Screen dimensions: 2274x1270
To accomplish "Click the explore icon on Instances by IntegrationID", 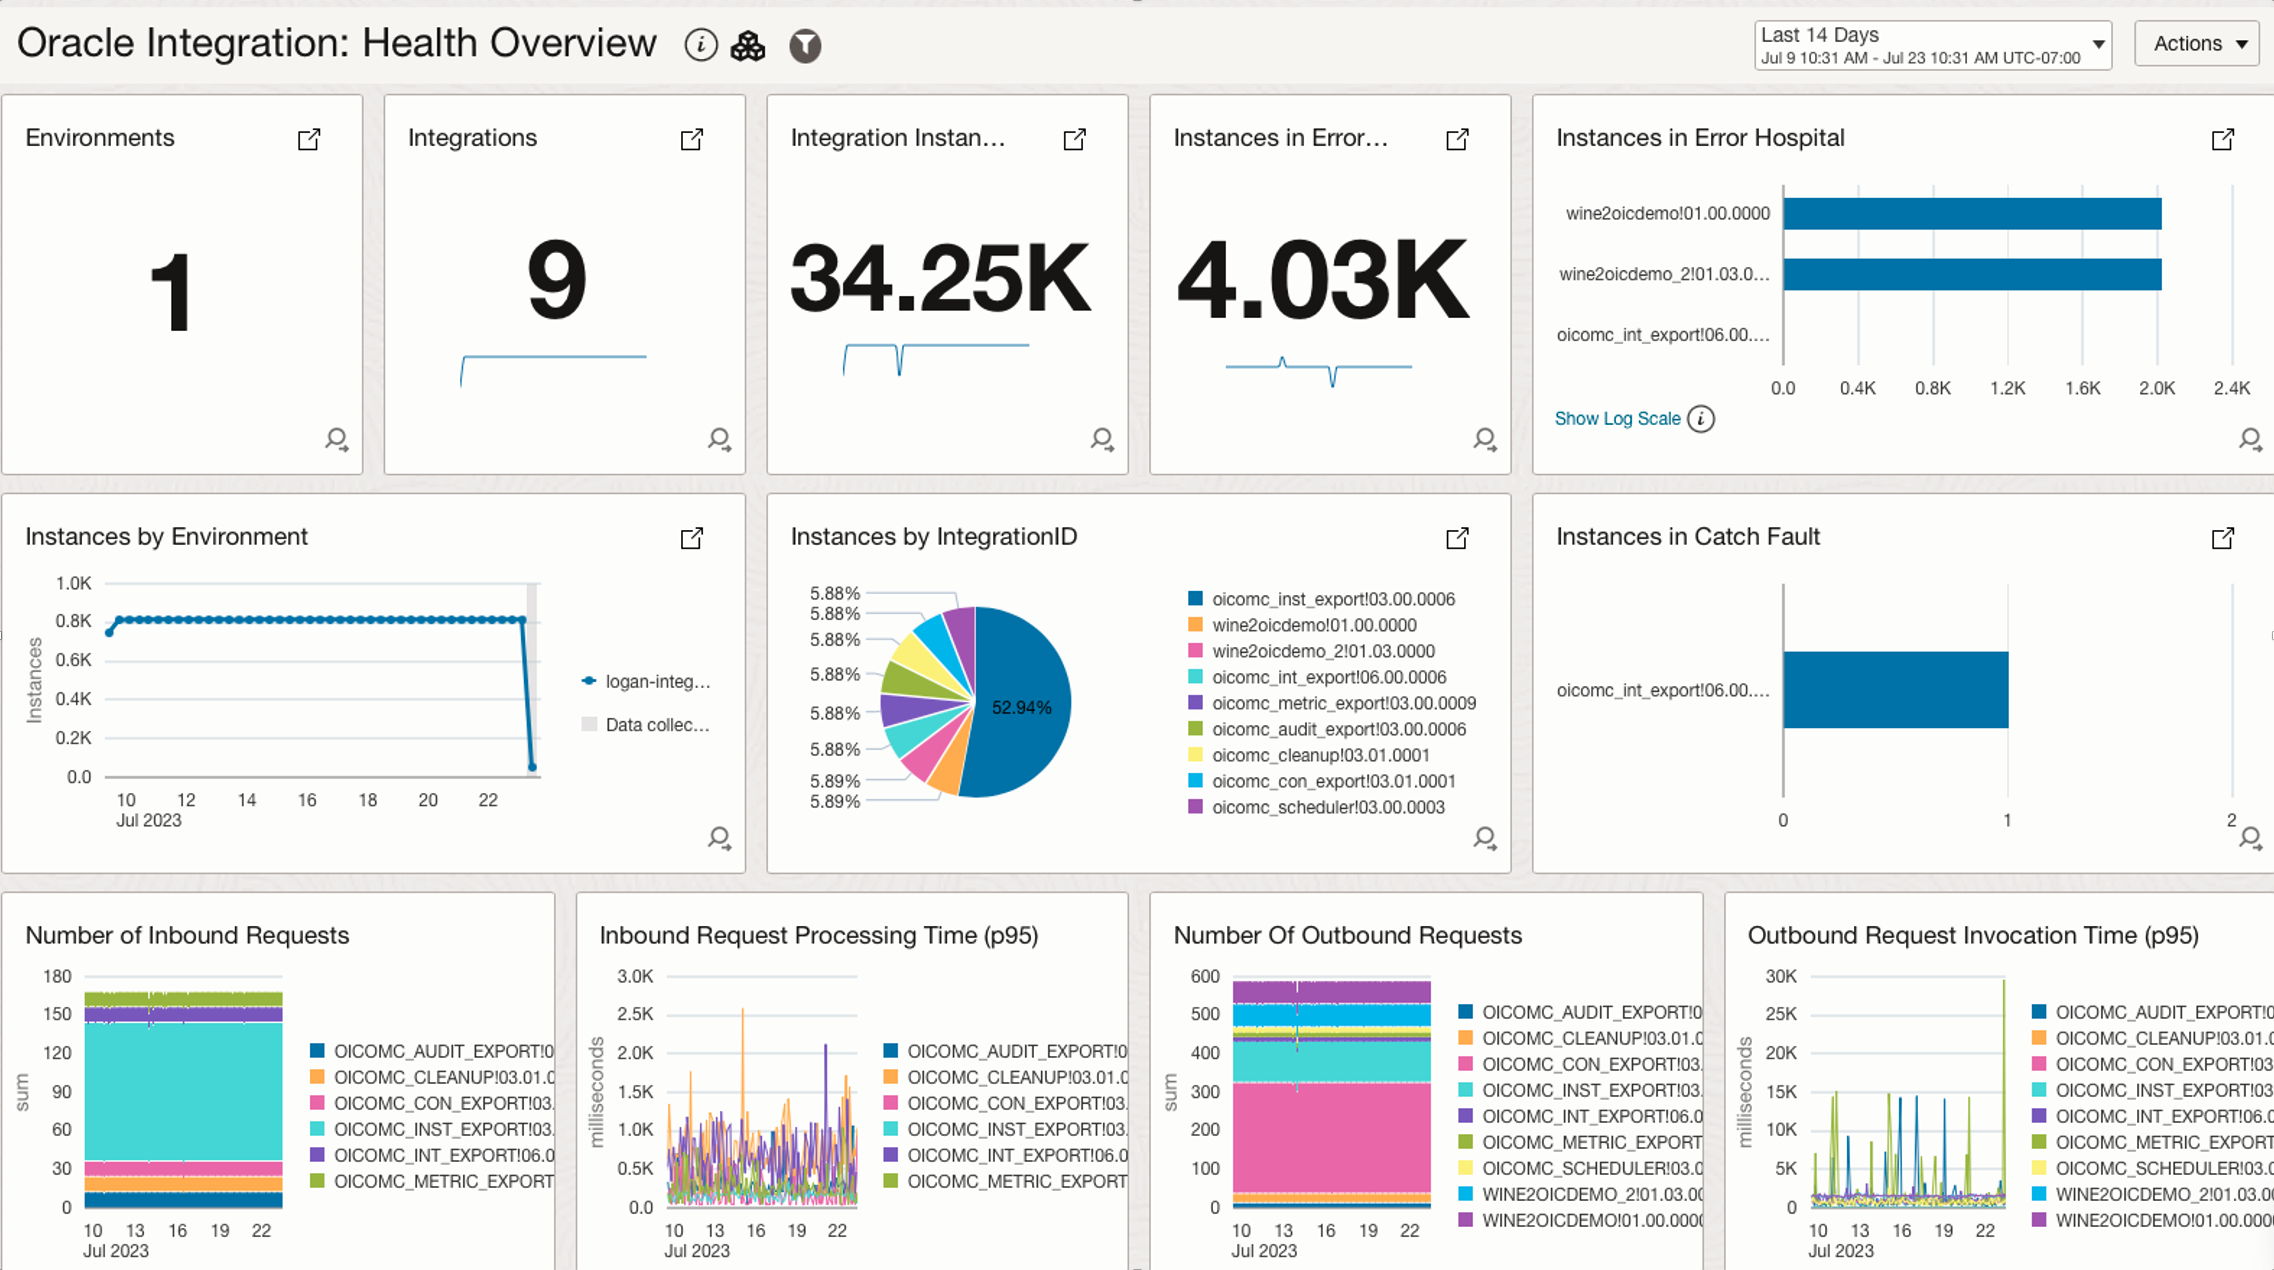I will [1486, 840].
